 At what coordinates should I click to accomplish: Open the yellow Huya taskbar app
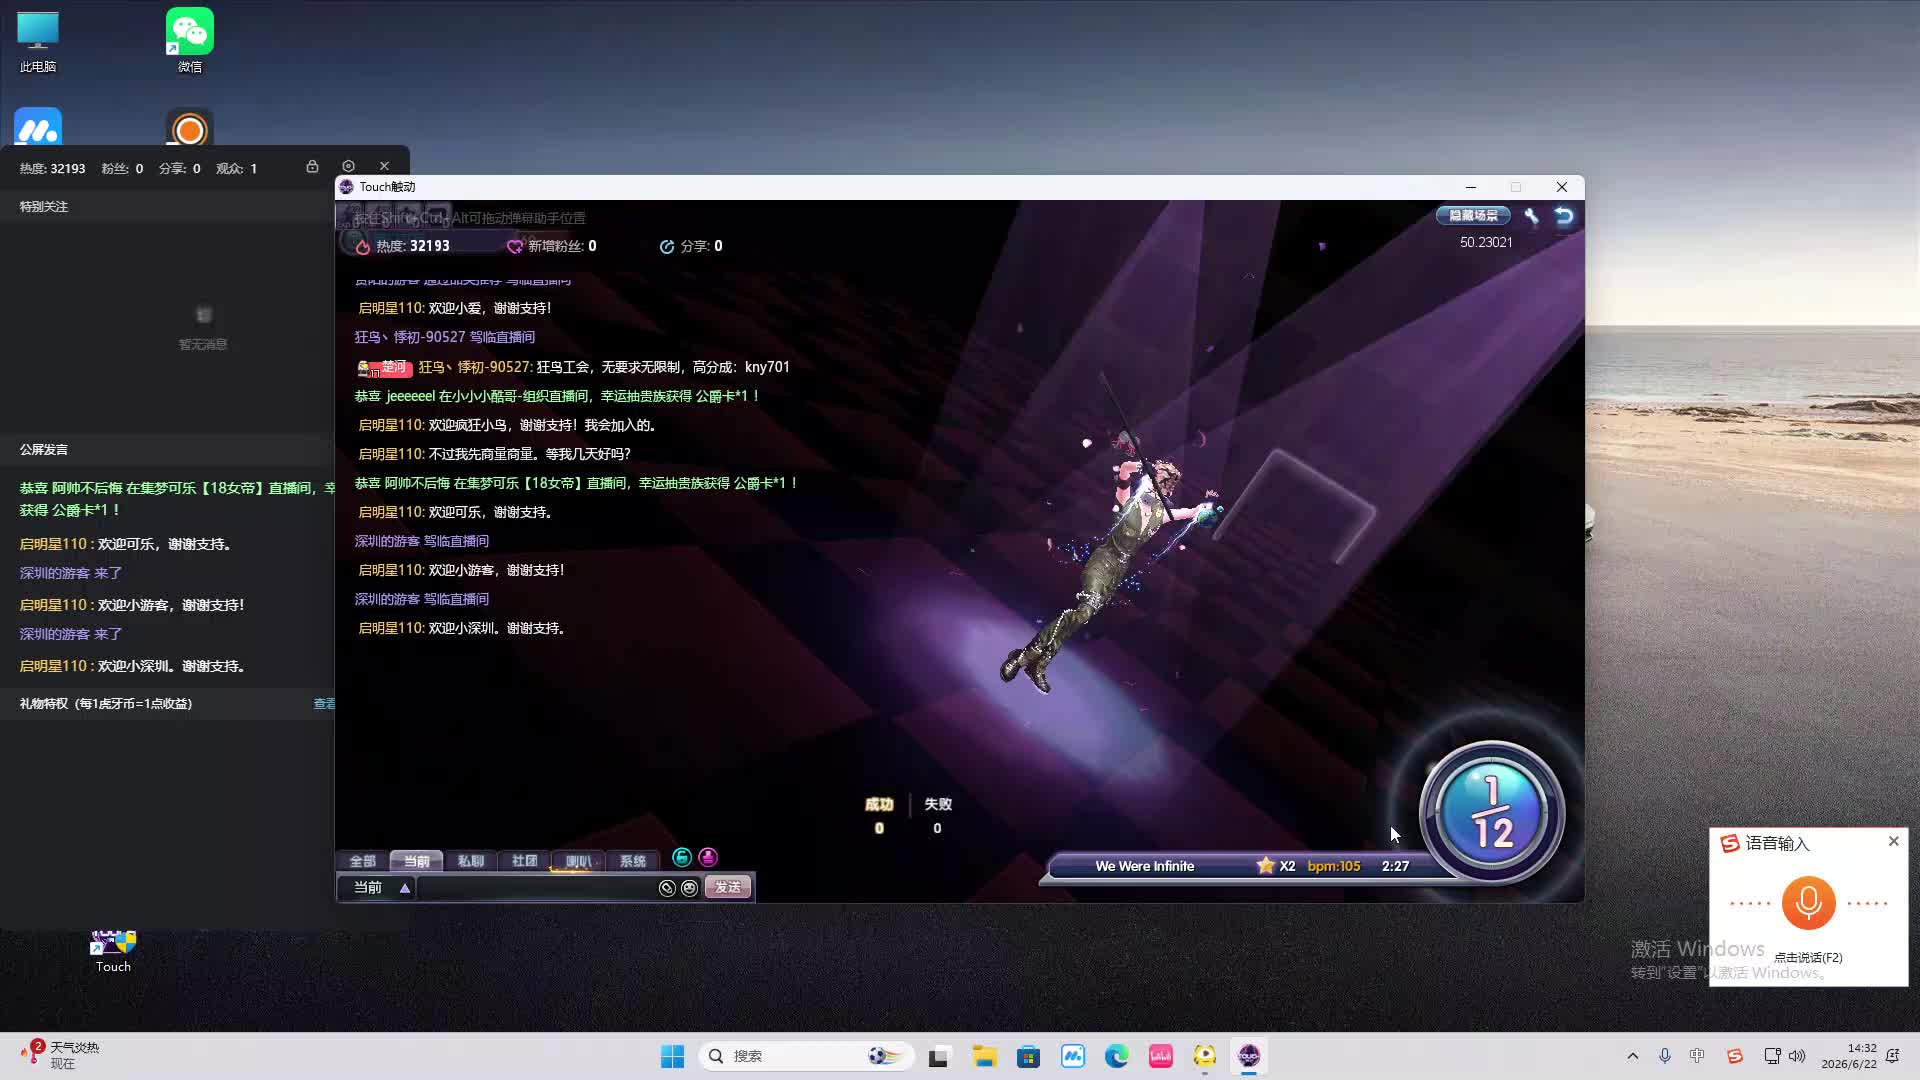(x=1204, y=1056)
